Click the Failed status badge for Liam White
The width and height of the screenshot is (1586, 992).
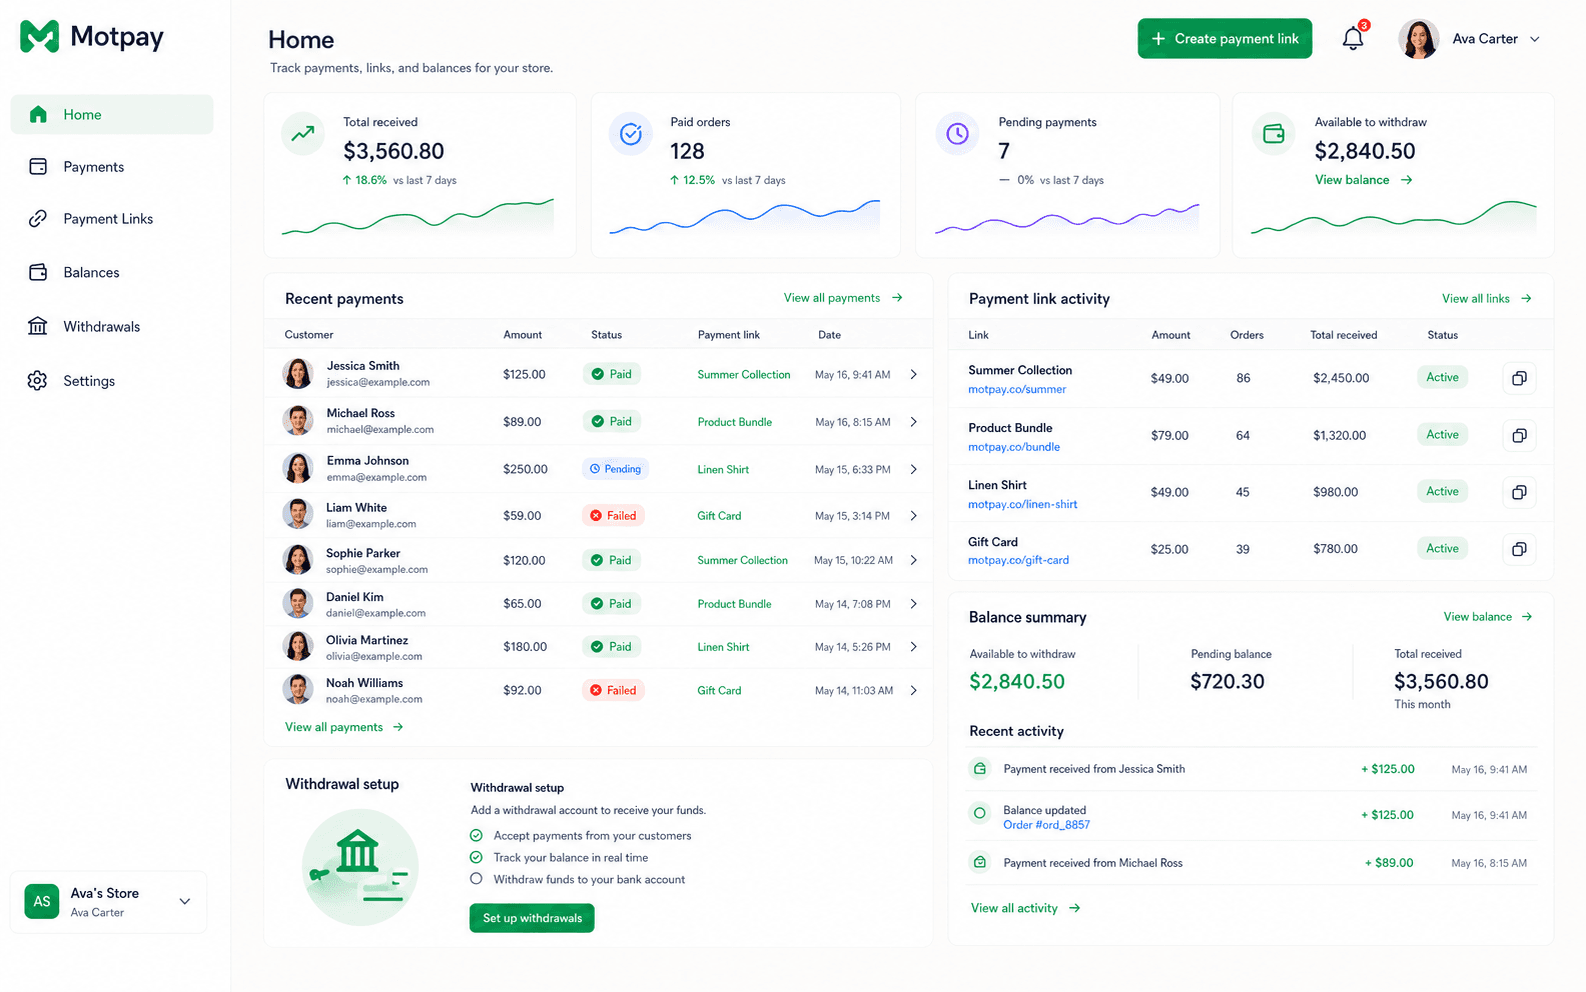[x=613, y=516]
